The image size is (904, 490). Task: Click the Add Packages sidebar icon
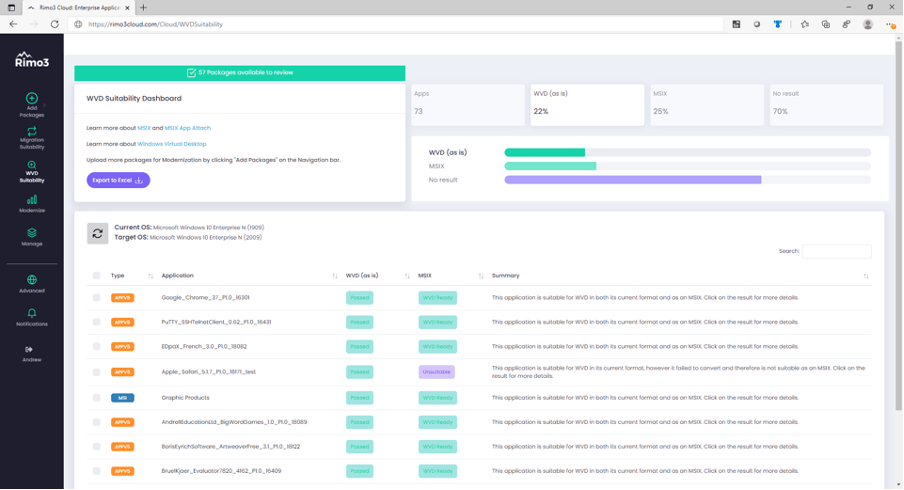32,99
